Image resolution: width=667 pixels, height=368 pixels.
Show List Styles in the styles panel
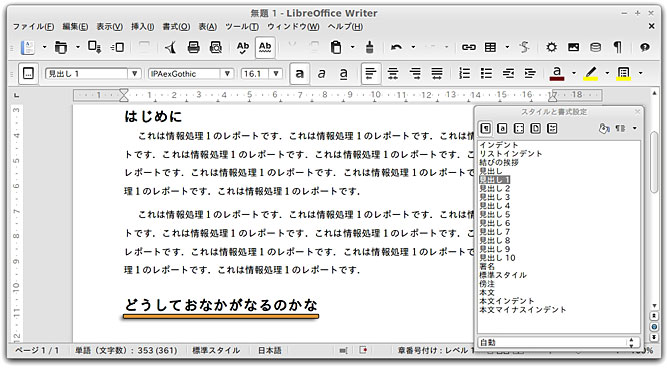click(x=552, y=128)
